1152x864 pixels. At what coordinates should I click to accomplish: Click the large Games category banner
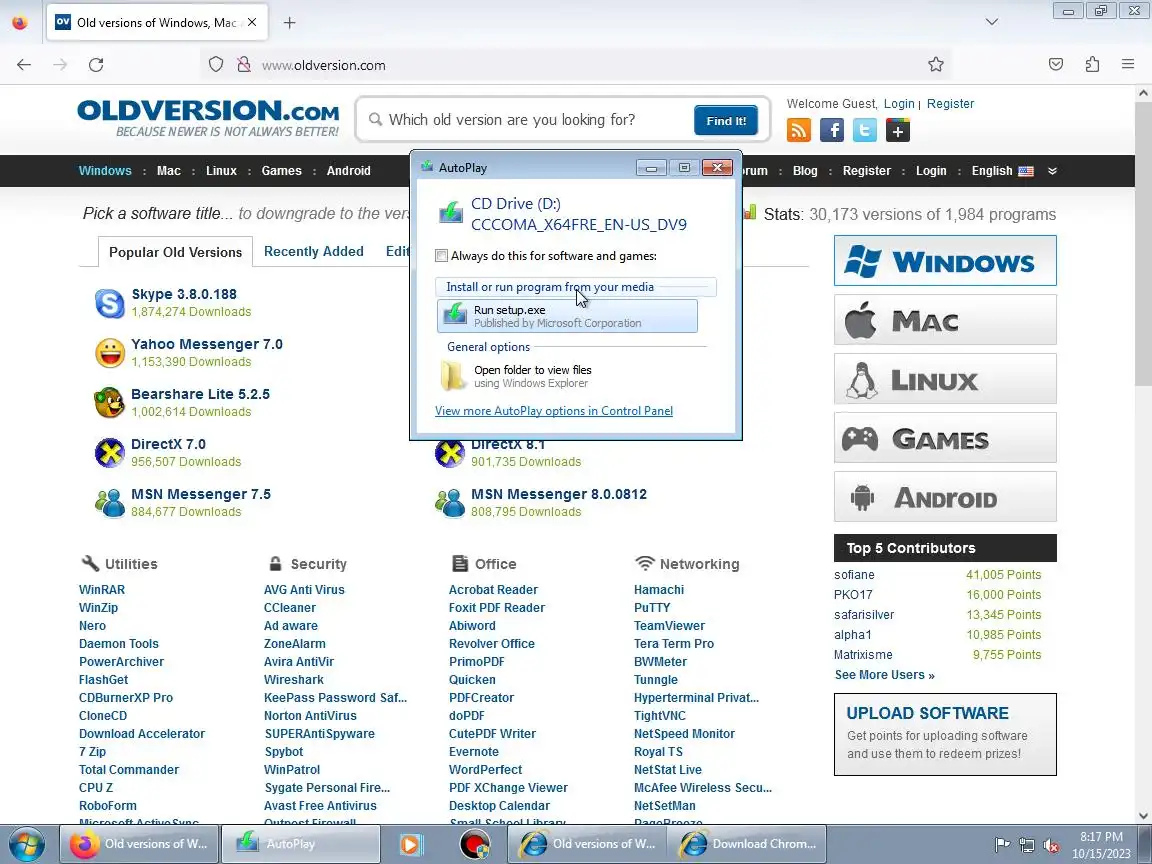tap(946, 437)
